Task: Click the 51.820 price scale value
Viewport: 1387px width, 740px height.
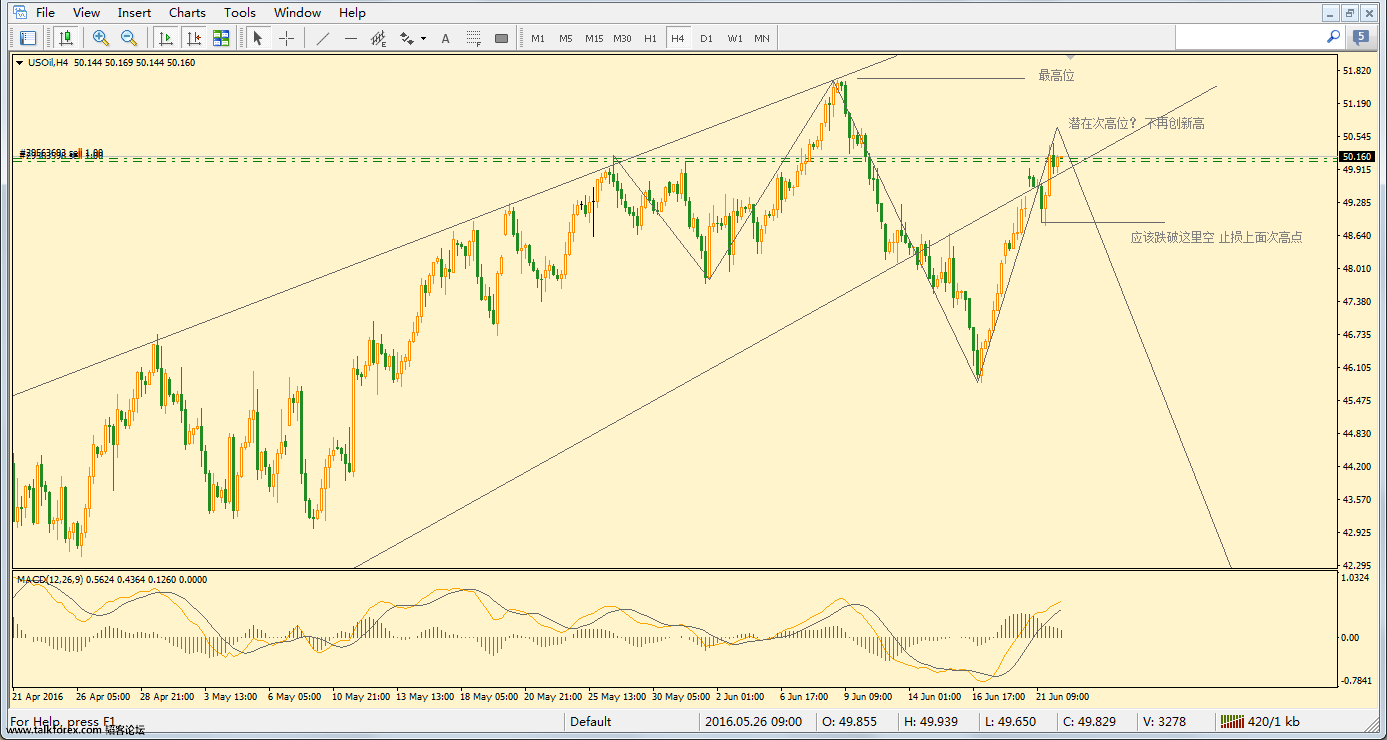Action: point(1357,71)
